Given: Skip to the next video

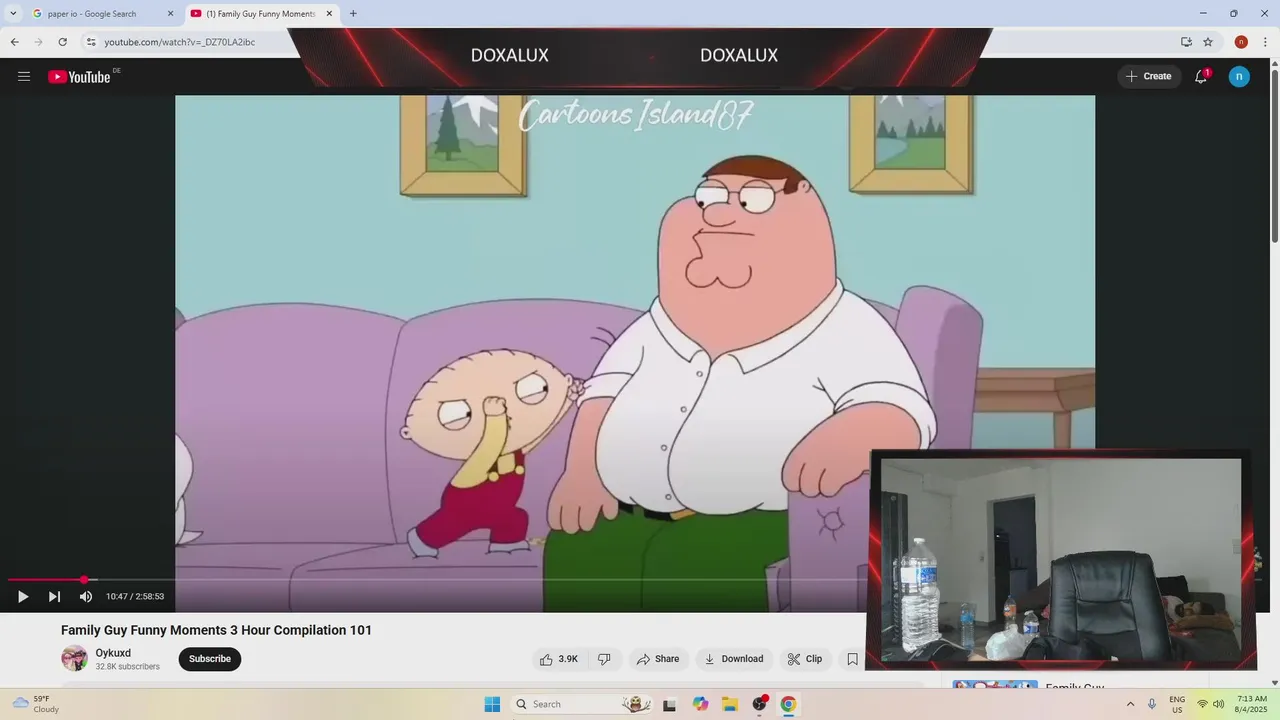Looking at the screenshot, I should pyautogui.click(x=54, y=596).
